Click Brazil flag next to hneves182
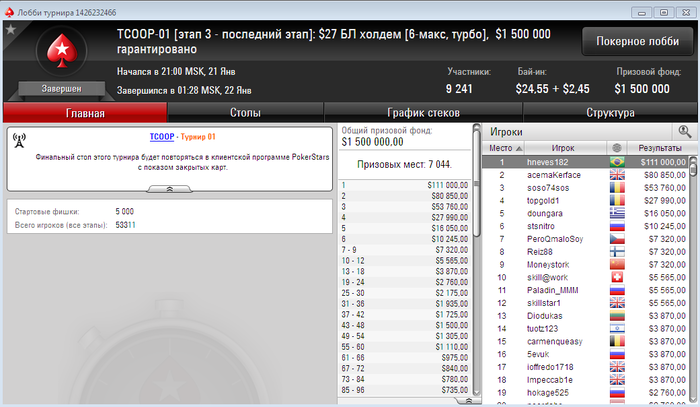This screenshot has height=407, width=700. pyautogui.click(x=617, y=162)
